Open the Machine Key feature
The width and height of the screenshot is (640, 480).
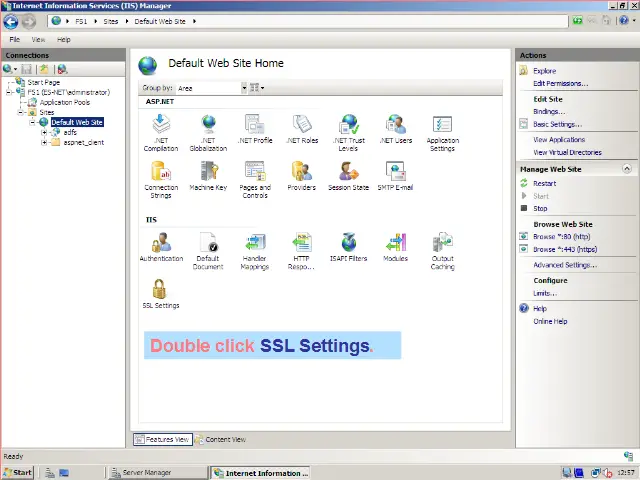(208, 176)
